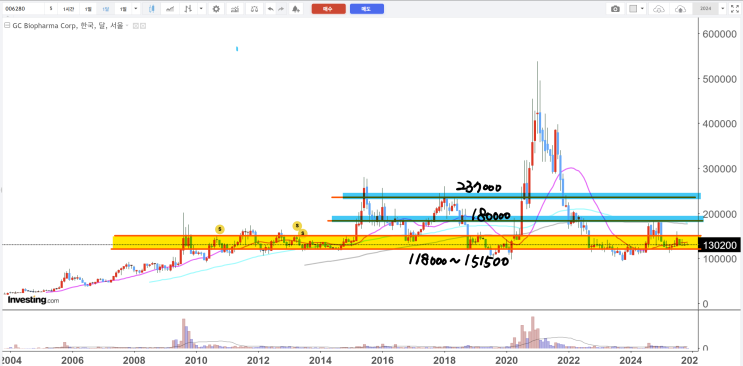Take a chart snapshot with camera icon
Image resolution: width=743 pixels, height=366 pixels.
pyautogui.click(x=615, y=9)
